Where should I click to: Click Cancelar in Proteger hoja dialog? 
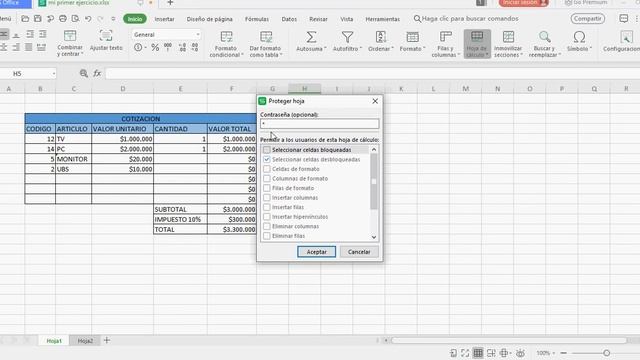pos(359,252)
